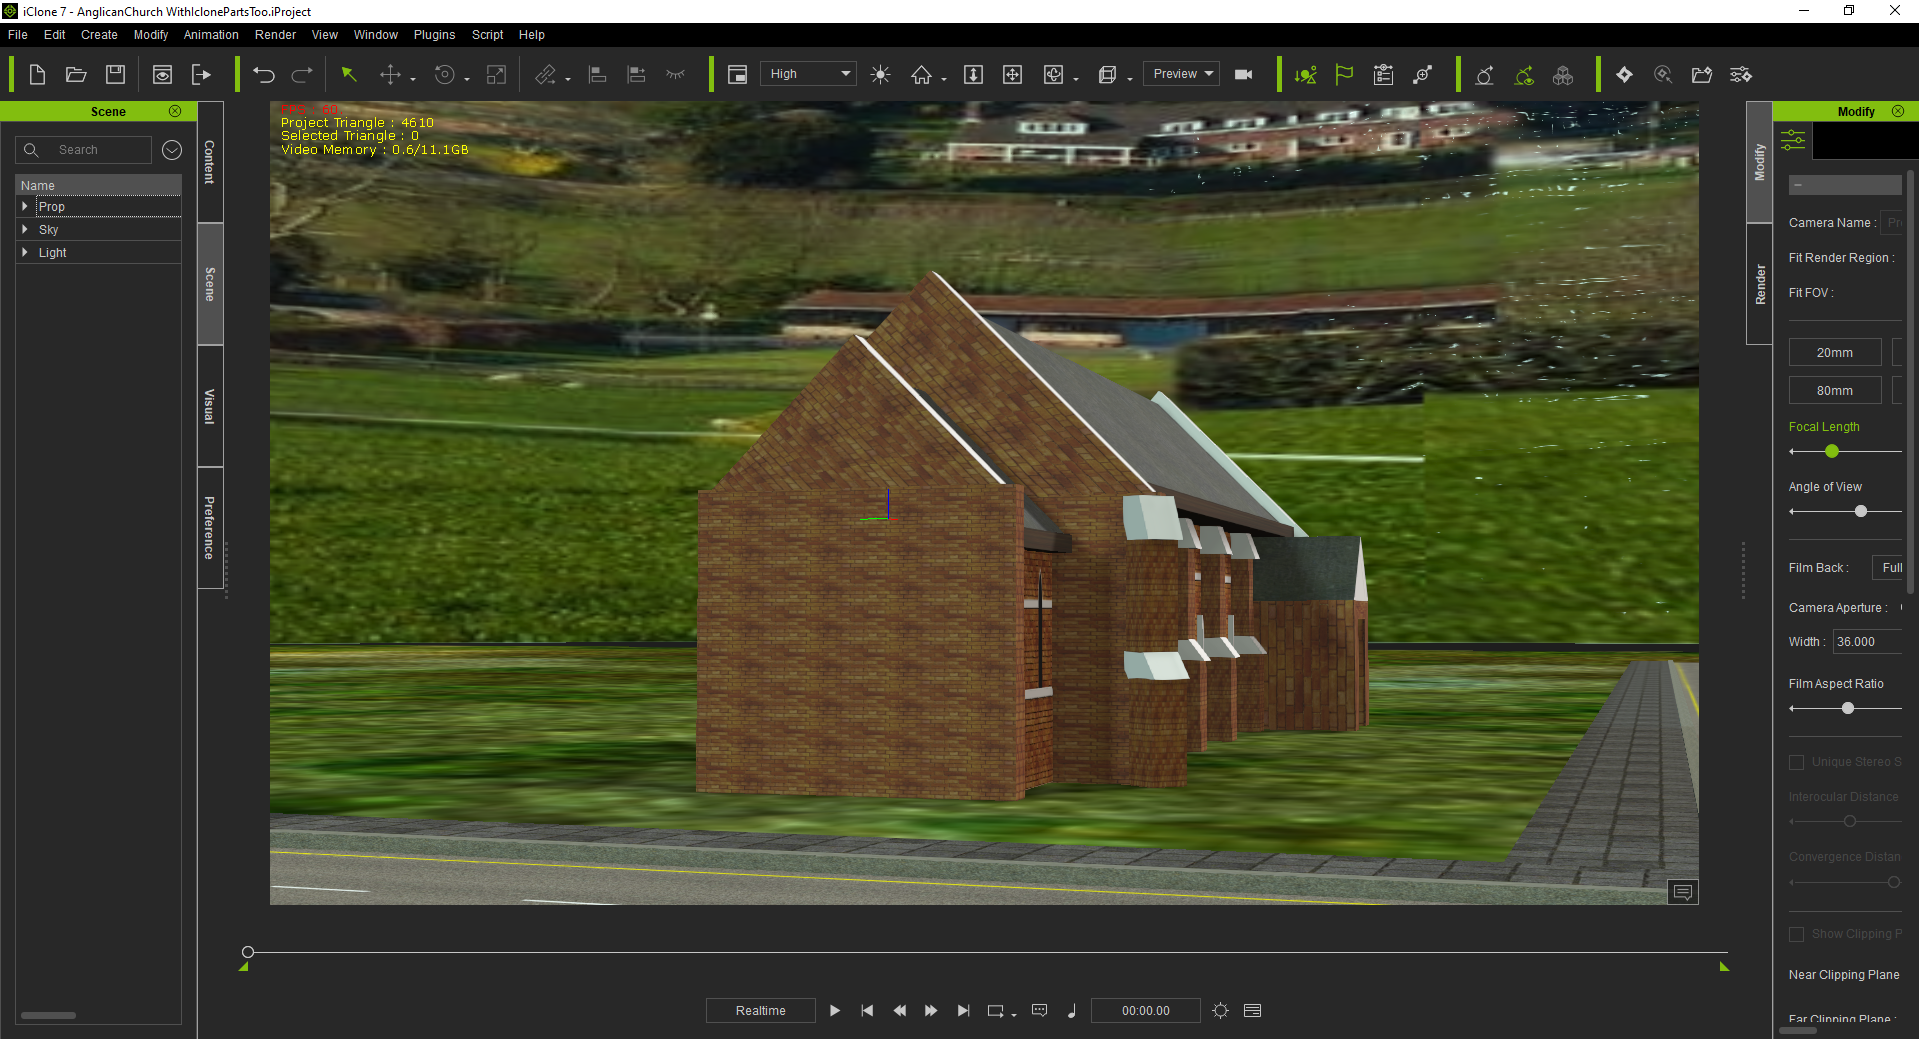Open the Scene search filter dropdown circle
1919x1039 pixels.
pyautogui.click(x=172, y=150)
